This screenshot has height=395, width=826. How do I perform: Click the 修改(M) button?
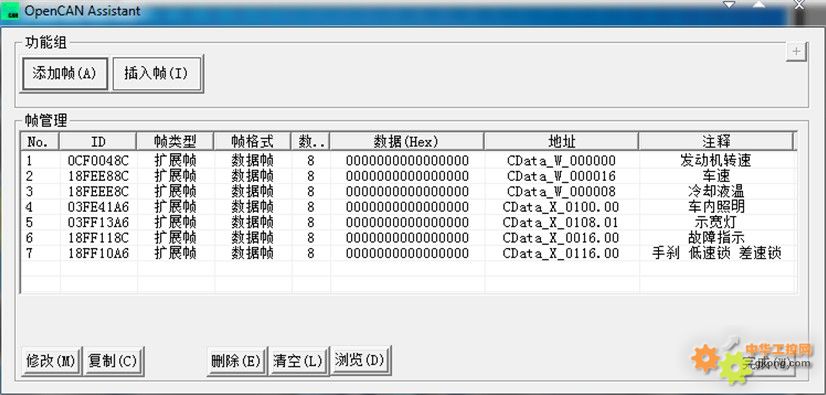(51, 361)
